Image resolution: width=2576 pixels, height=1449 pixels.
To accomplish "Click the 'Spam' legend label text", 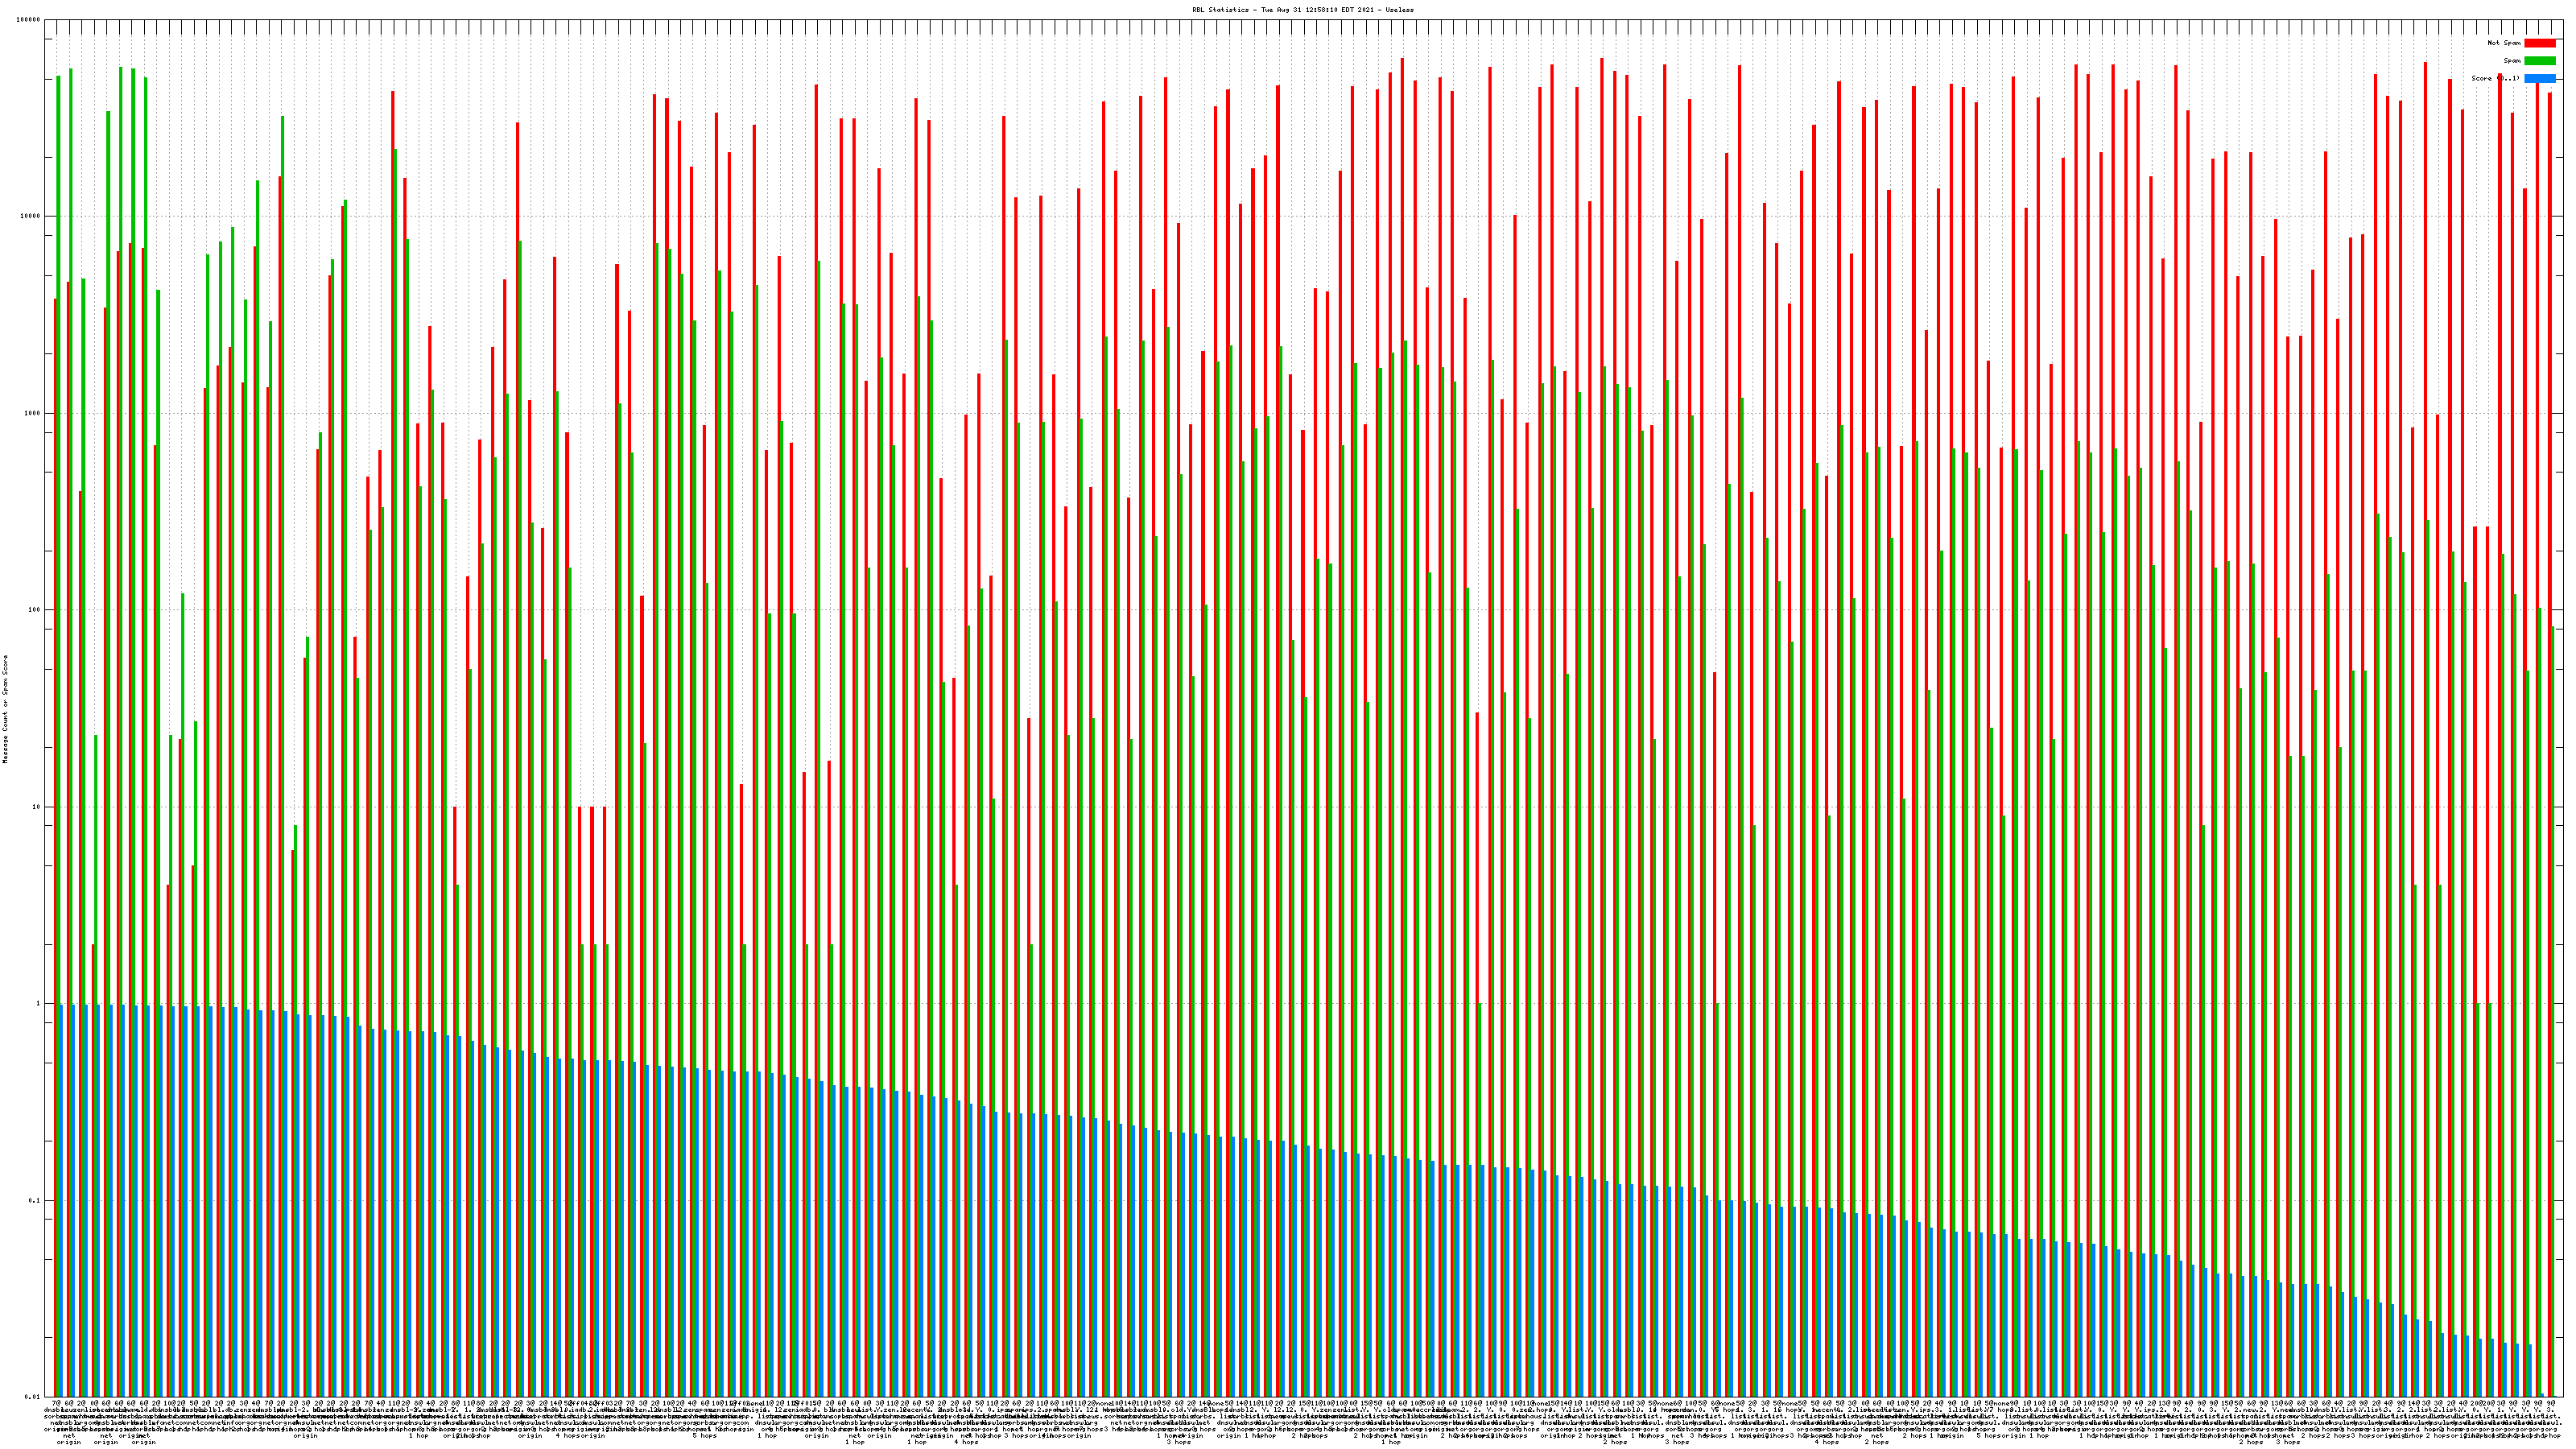I will point(2512,61).
